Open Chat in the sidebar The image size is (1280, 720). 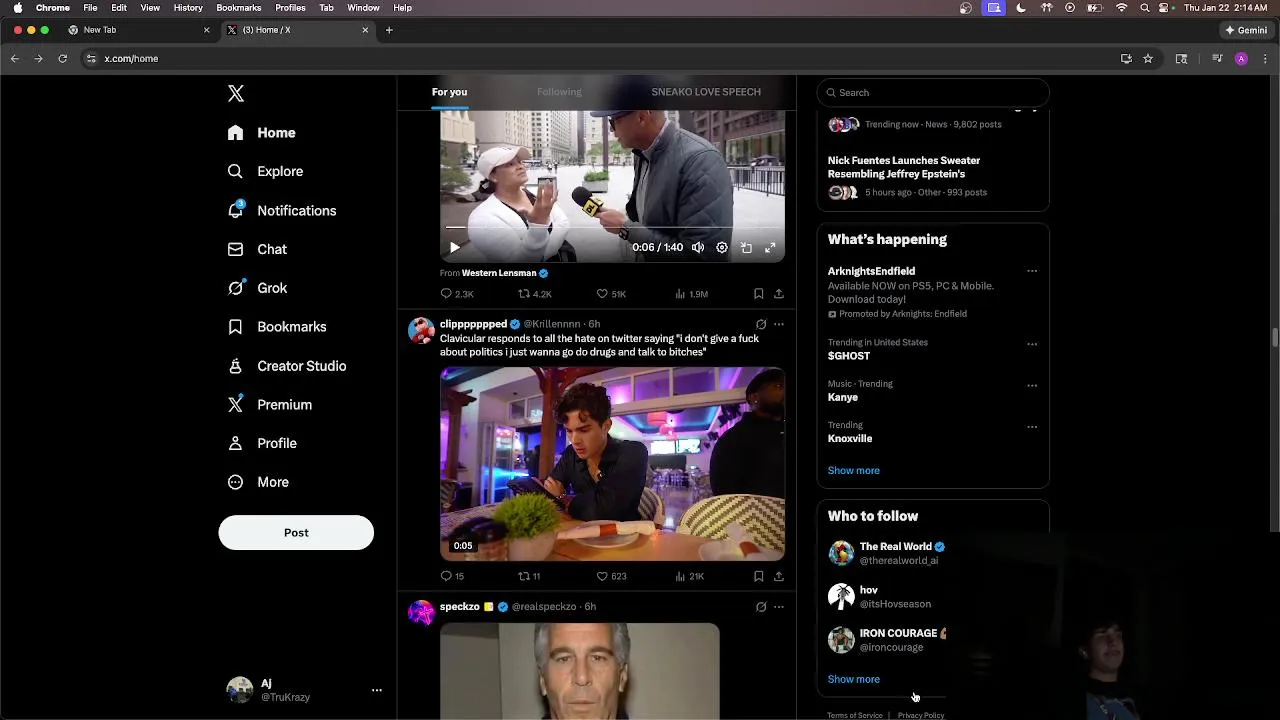(257, 249)
